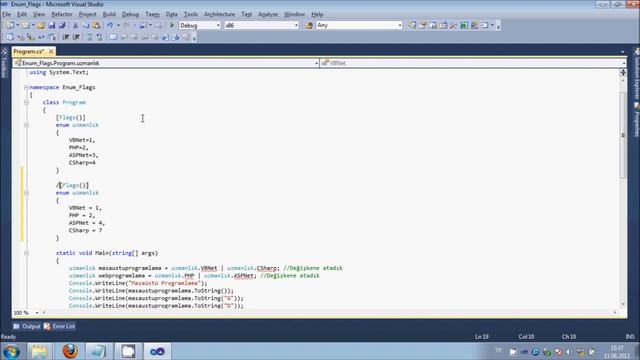Open Firefox from the taskbar
The image size is (640, 360).
point(70,351)
